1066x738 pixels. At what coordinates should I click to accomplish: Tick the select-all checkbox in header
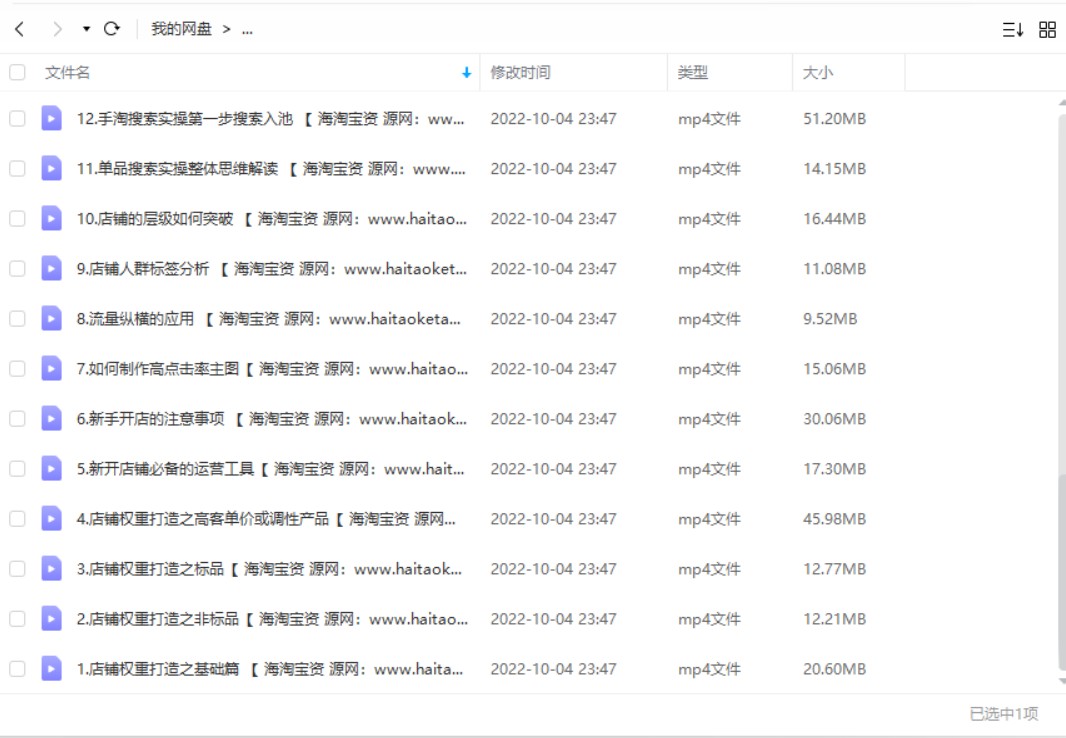pyautogui.click(x=17, y=72)
